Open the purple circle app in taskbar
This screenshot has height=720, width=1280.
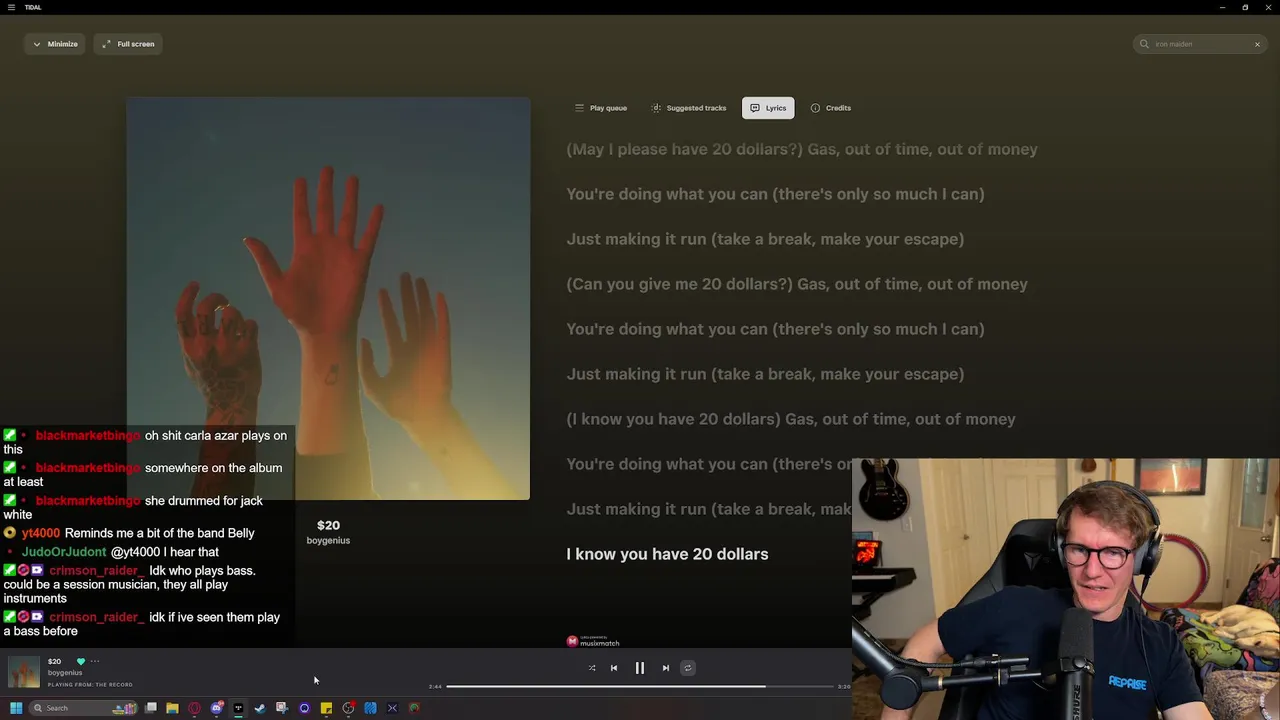pos(304,708)
